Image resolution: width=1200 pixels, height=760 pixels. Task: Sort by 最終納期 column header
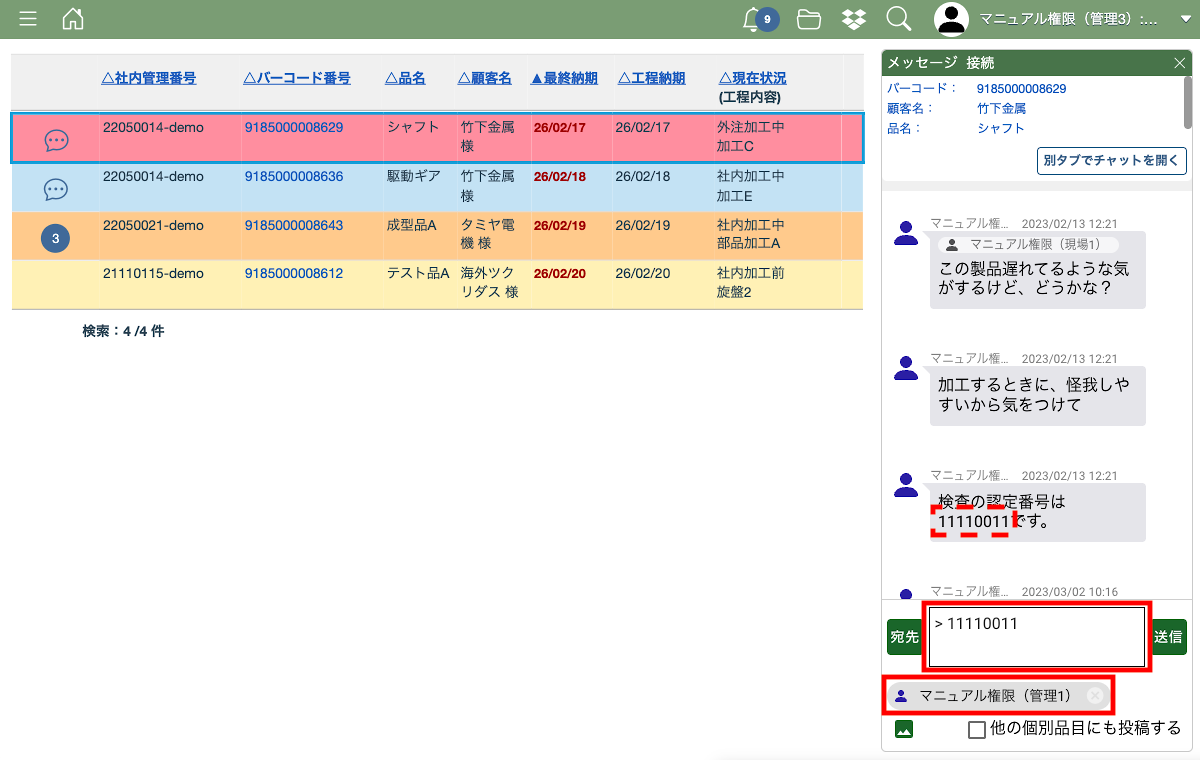point(564,78)
